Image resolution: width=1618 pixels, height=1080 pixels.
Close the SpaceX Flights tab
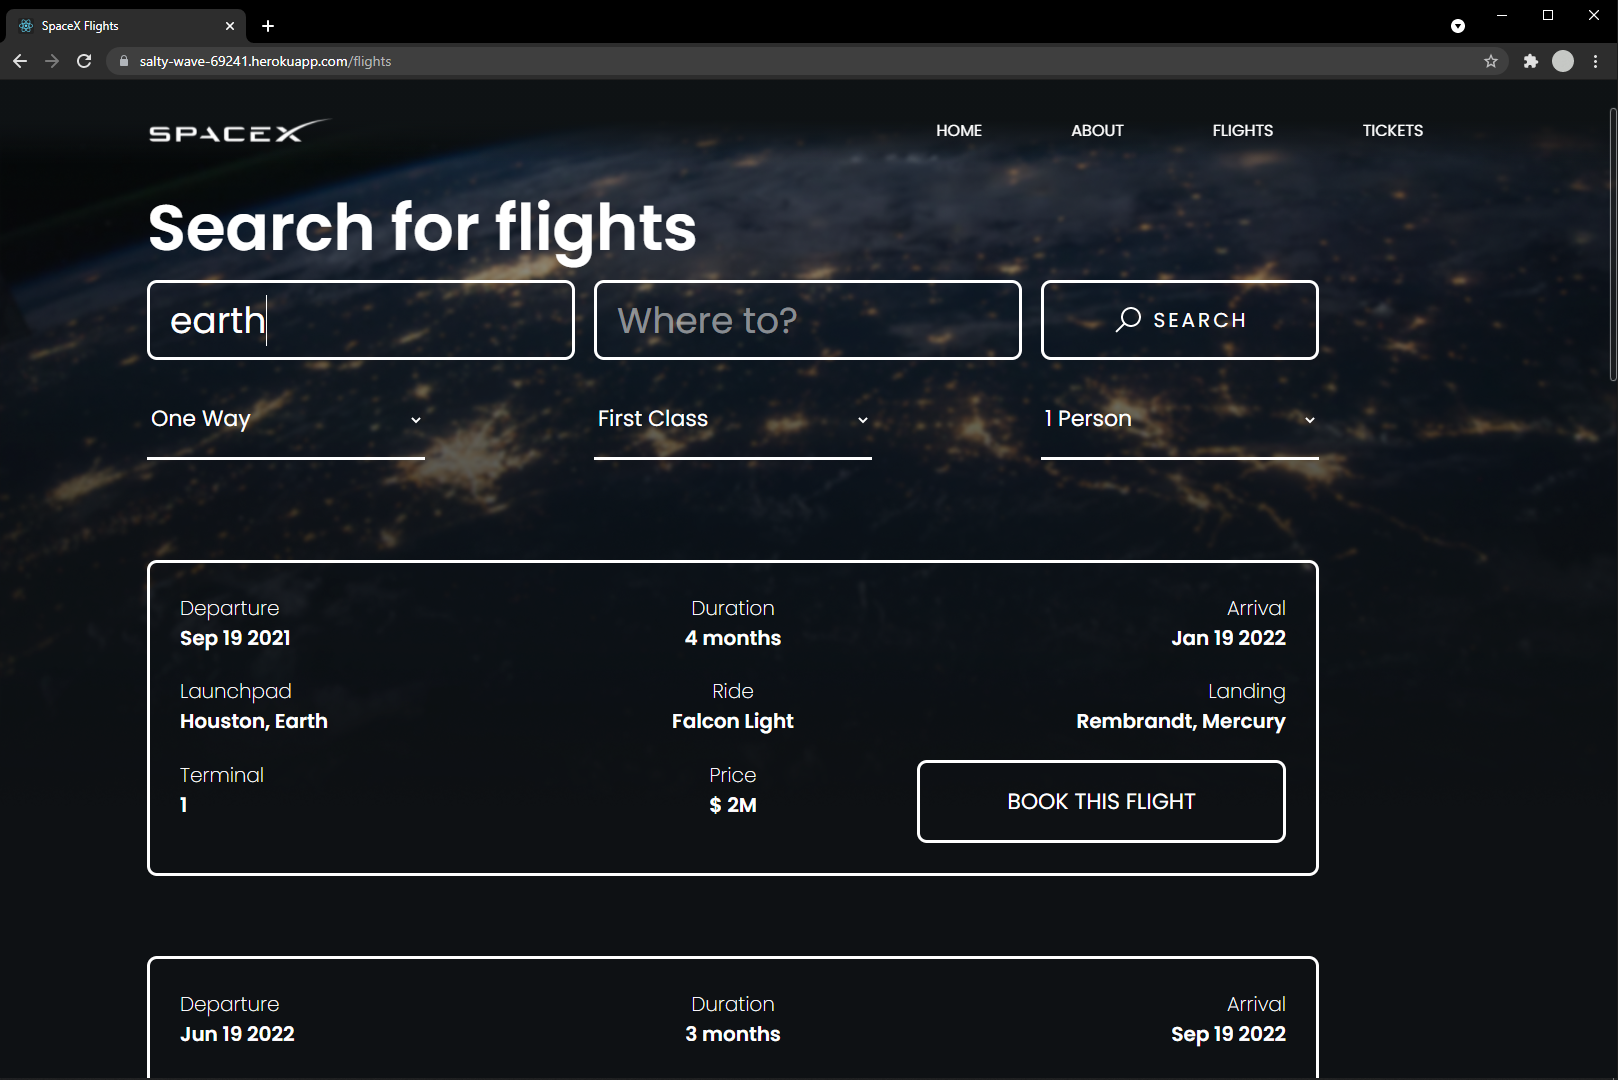pyautogui.click(x=230, y=26)
